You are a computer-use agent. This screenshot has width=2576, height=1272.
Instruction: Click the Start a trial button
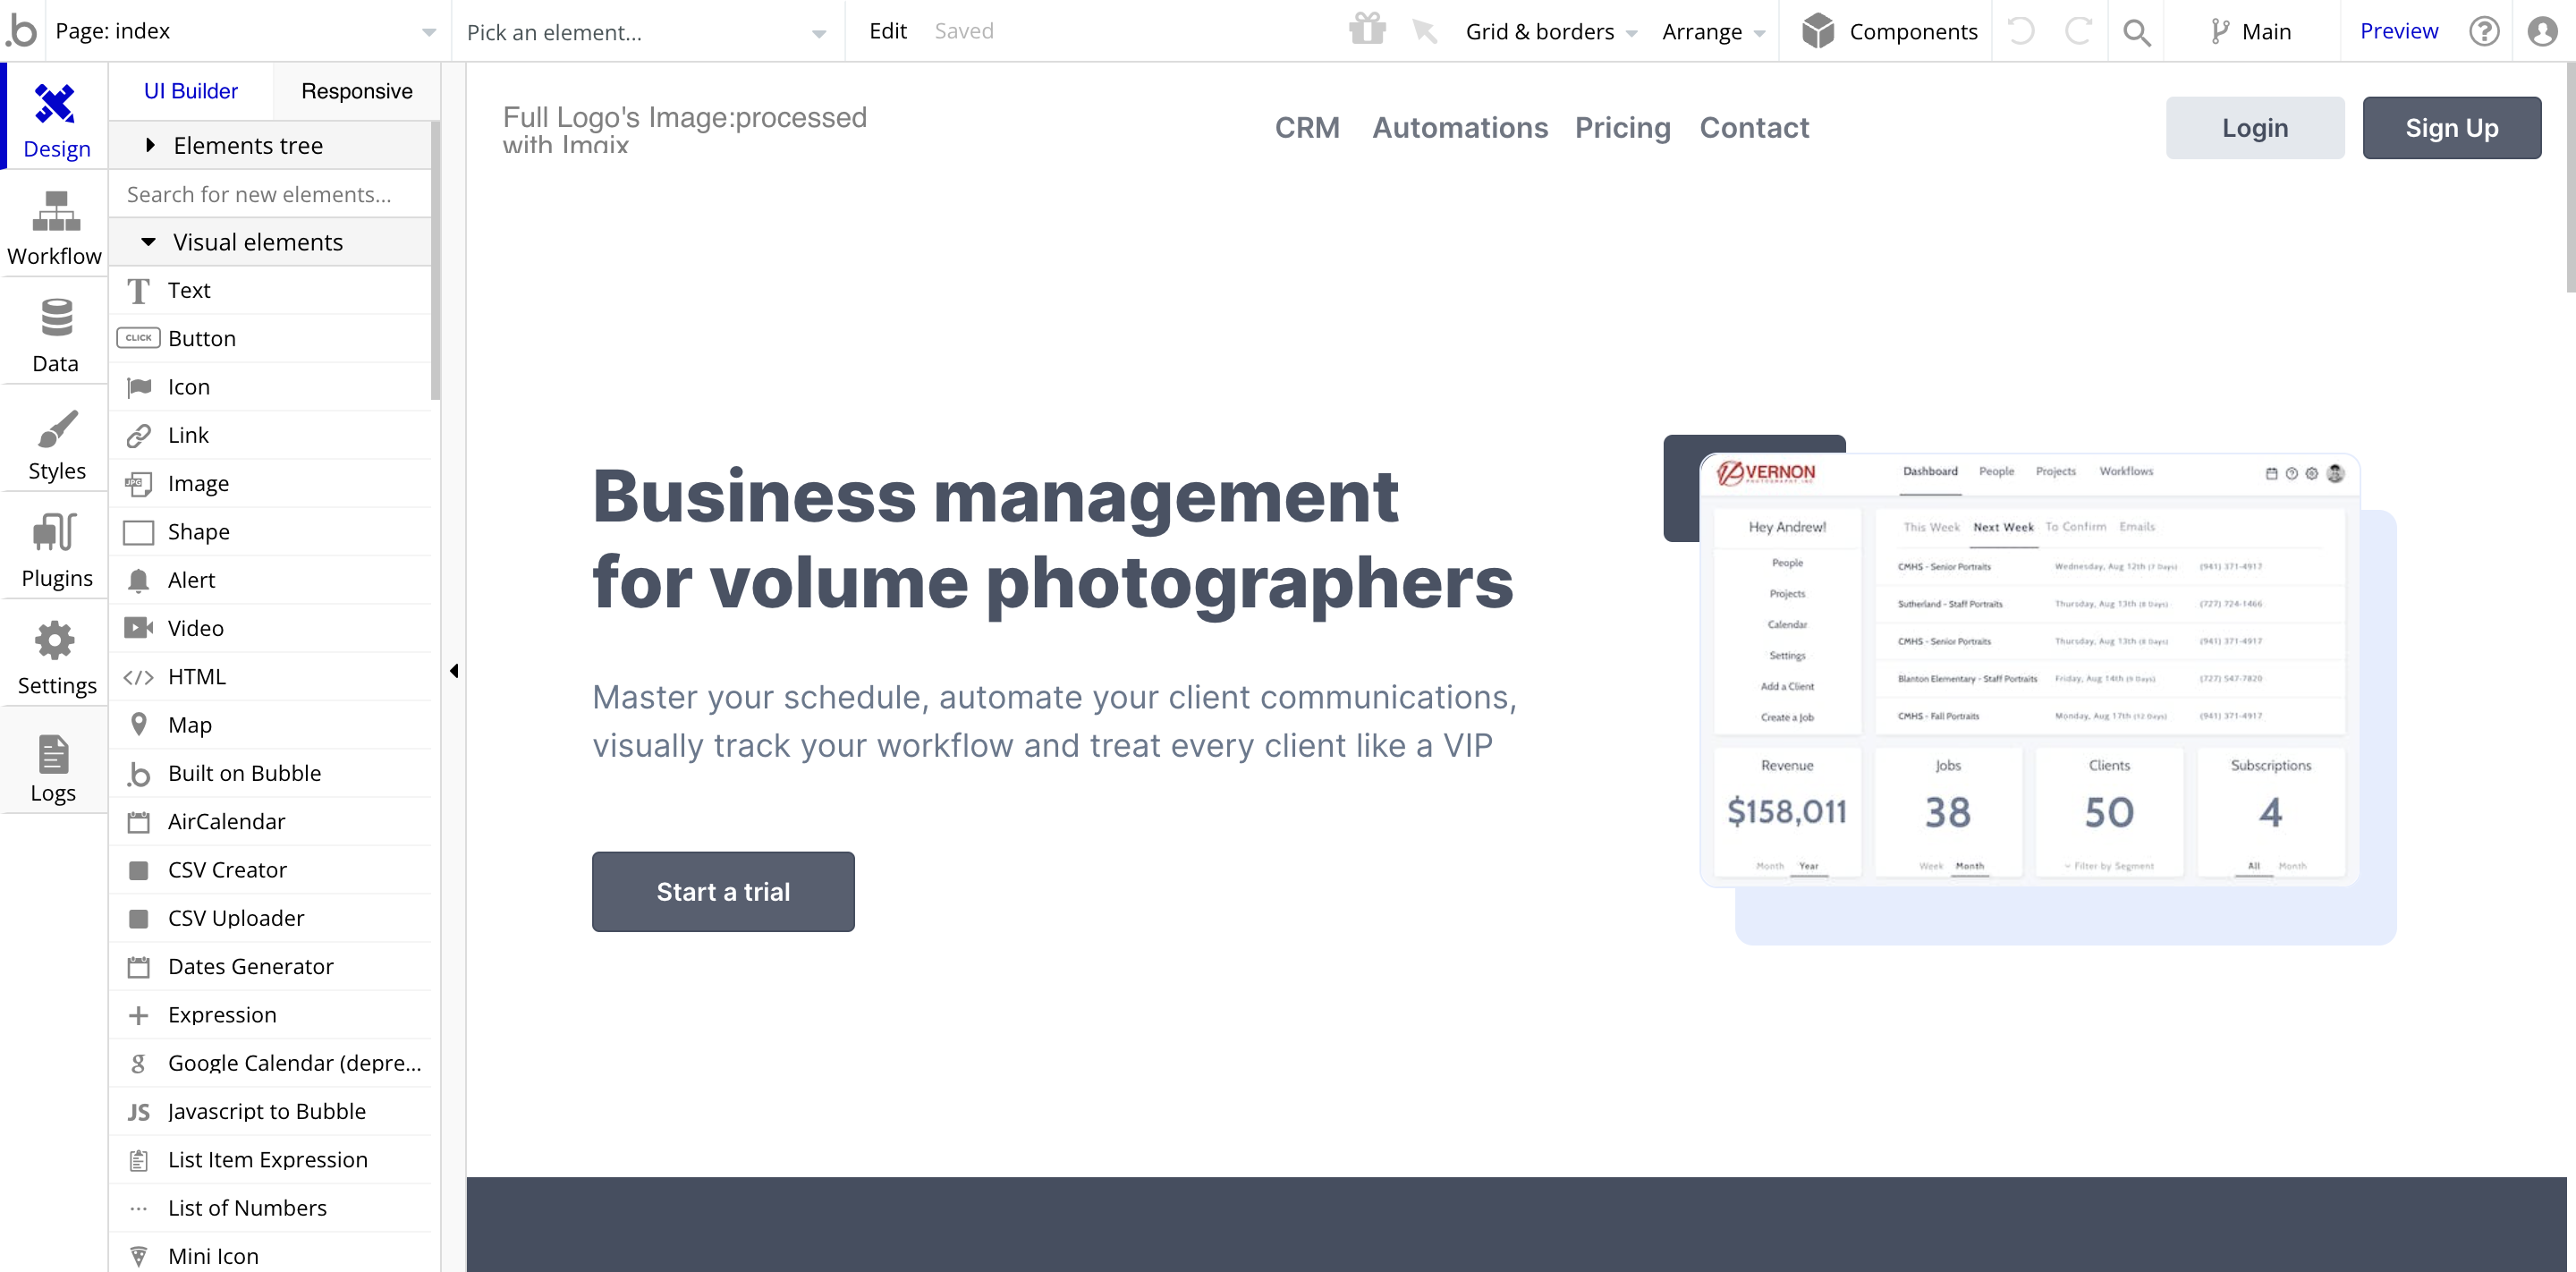tap(723, 891)
